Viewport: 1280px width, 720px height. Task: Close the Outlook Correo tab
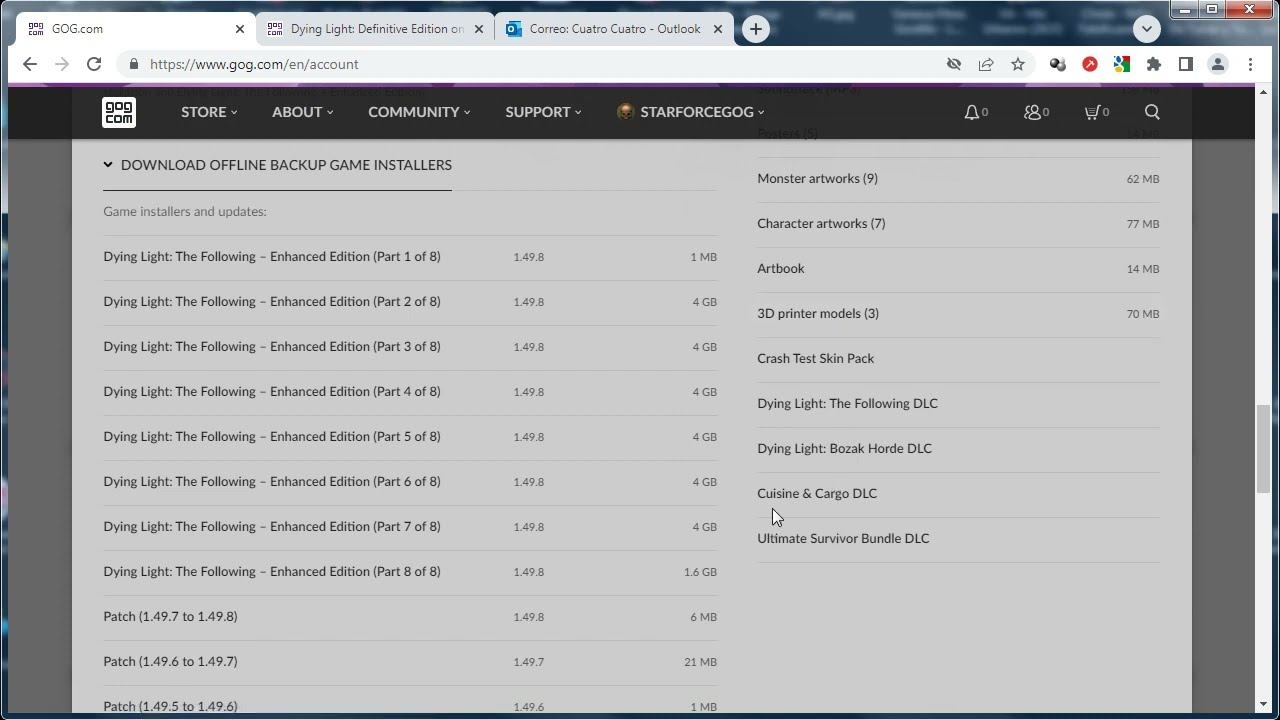717,29
